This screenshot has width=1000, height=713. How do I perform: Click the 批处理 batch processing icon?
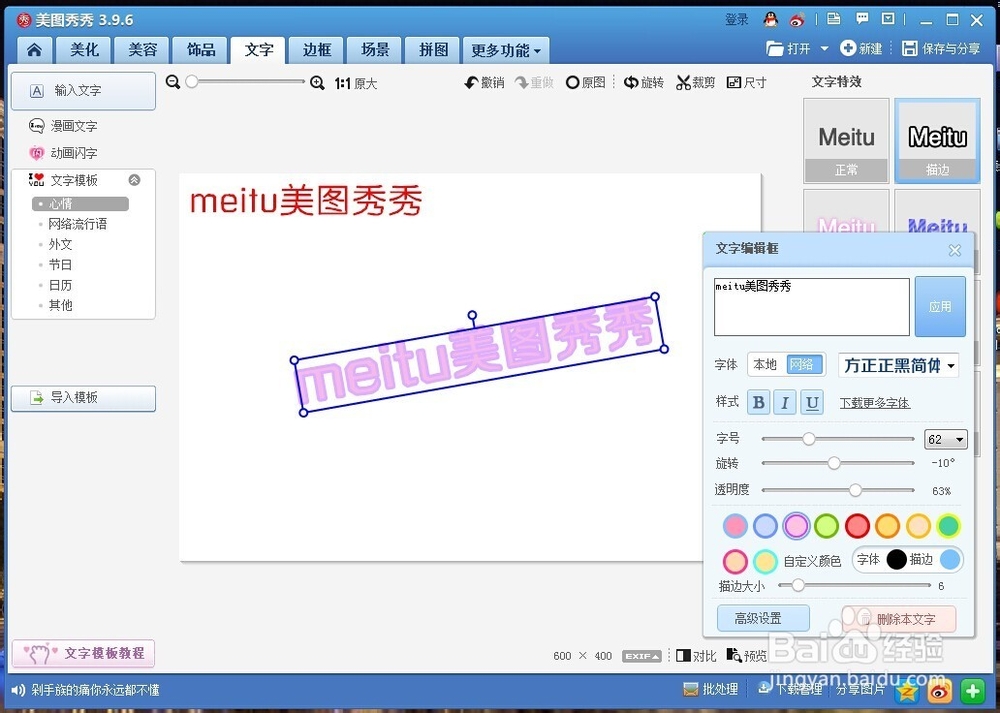[711, 690]
